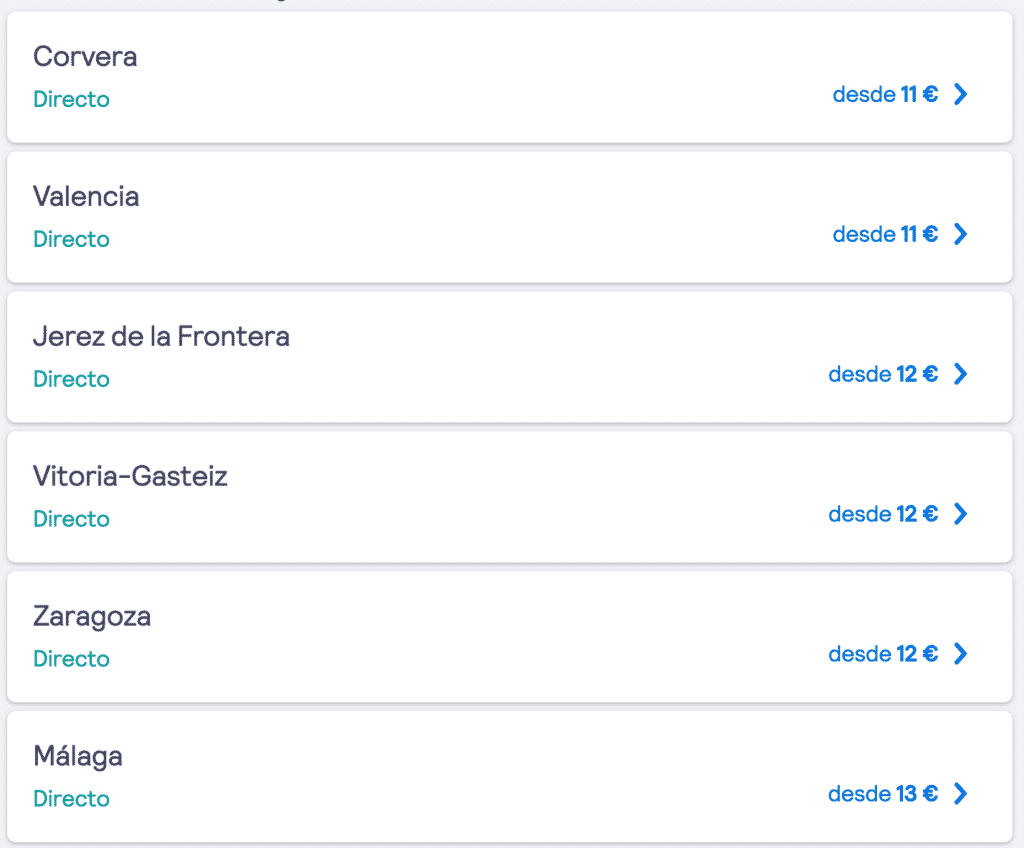Click the chevron arrow in Corvera row
Screen dimensions: 1024x848
960,95
